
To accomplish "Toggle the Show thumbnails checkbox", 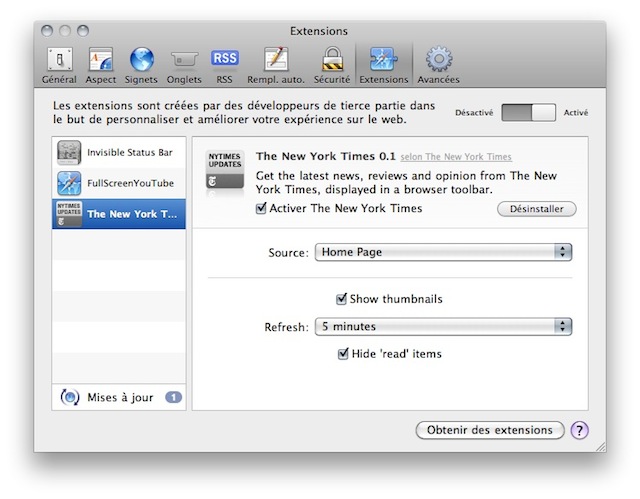I will click(x=341, y=299).
